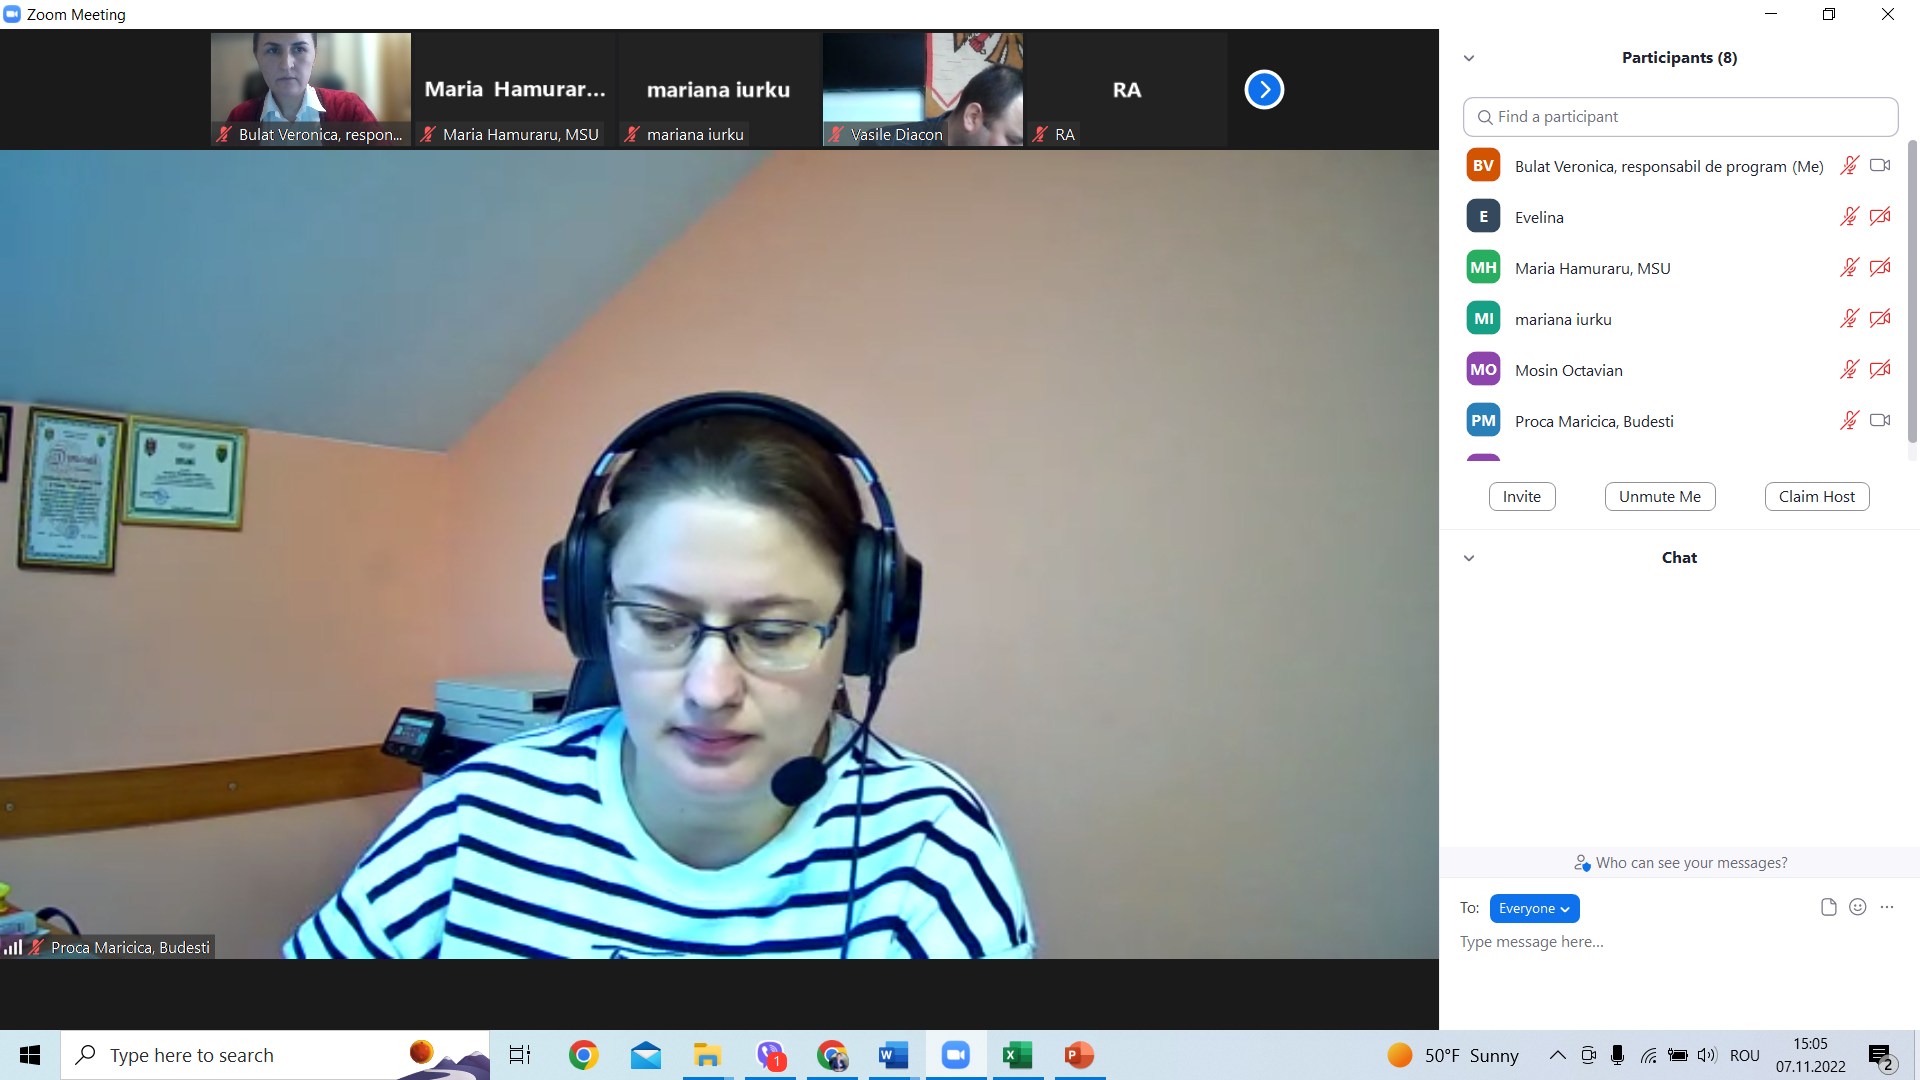Image resolution: width=1920 pixels, height=1080 pixels.
Task: Open the emoji picker in chat
Action: (1857, 907)
